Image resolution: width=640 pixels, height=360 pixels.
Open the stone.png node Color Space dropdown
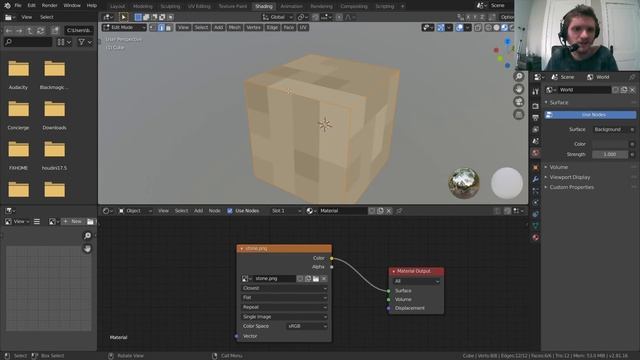click(307, 326)
